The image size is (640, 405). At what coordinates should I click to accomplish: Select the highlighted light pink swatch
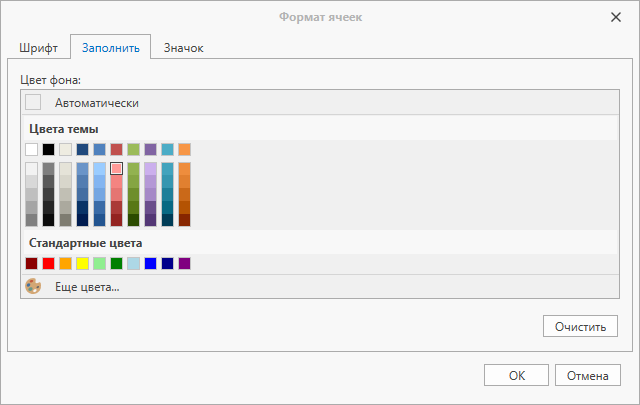tap(116, 169)
